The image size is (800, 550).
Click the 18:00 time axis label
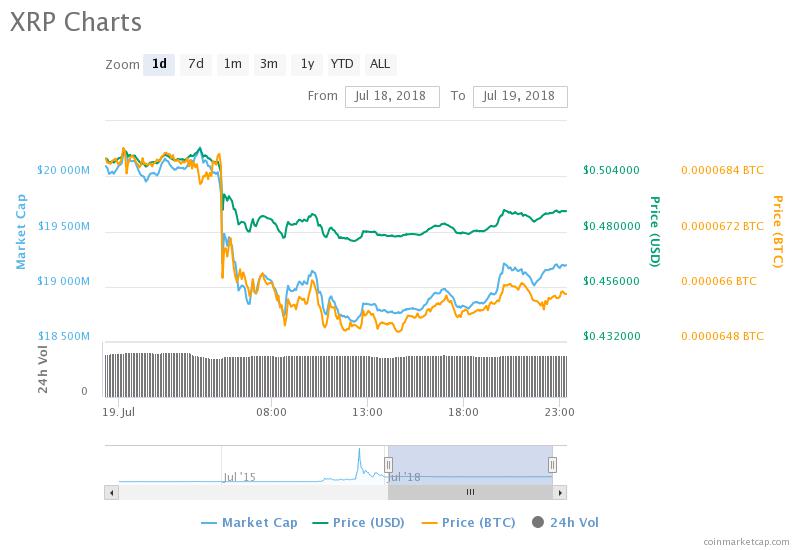(x=463, y=412)
